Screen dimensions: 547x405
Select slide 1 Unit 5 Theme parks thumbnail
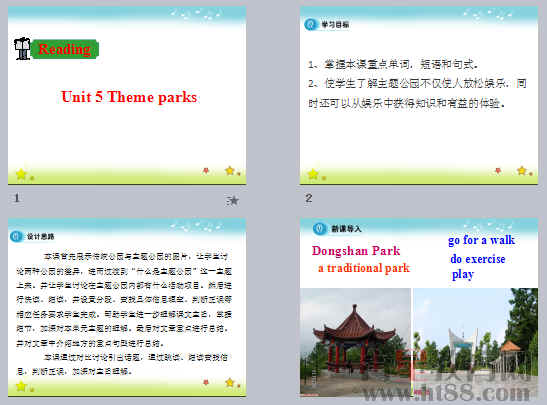point(127,95)
